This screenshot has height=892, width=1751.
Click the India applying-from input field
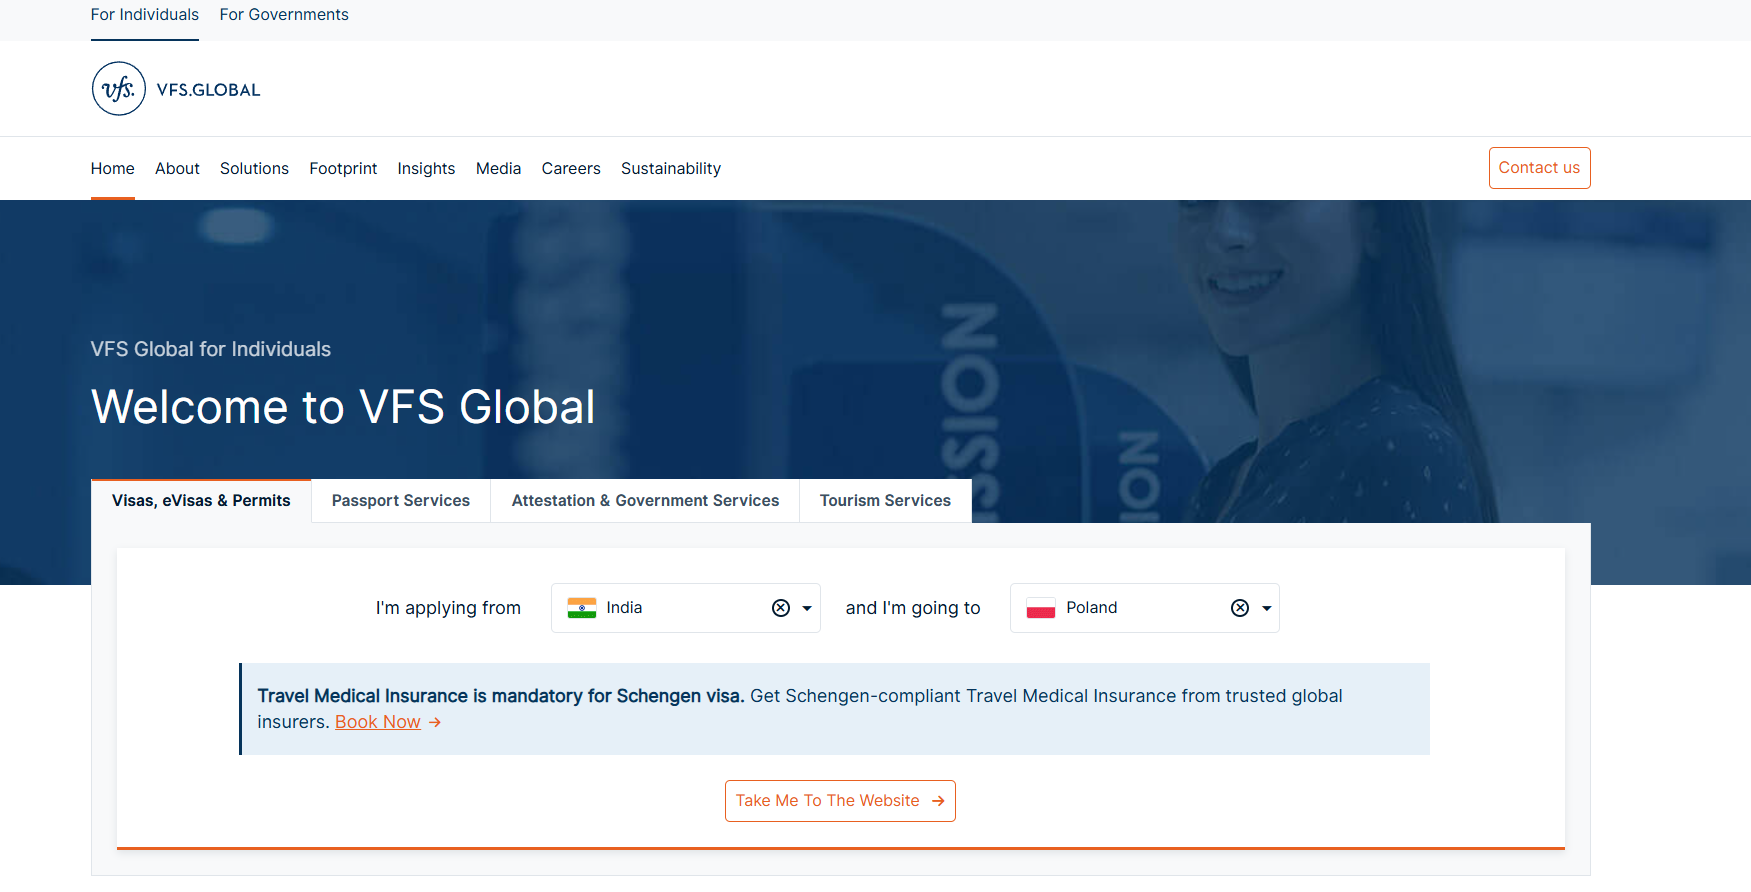point(680,608)
